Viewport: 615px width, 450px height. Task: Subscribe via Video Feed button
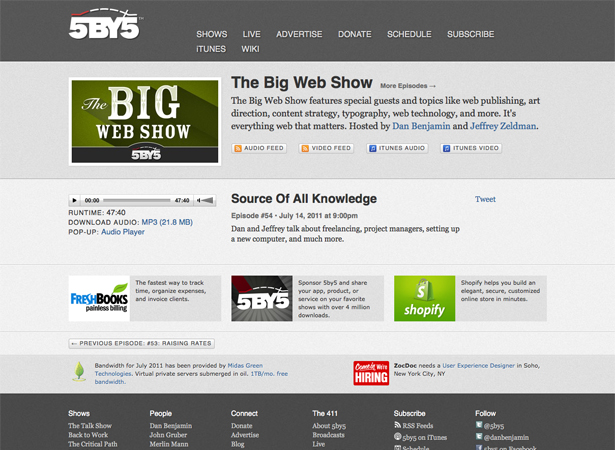[x=326, y=148]
